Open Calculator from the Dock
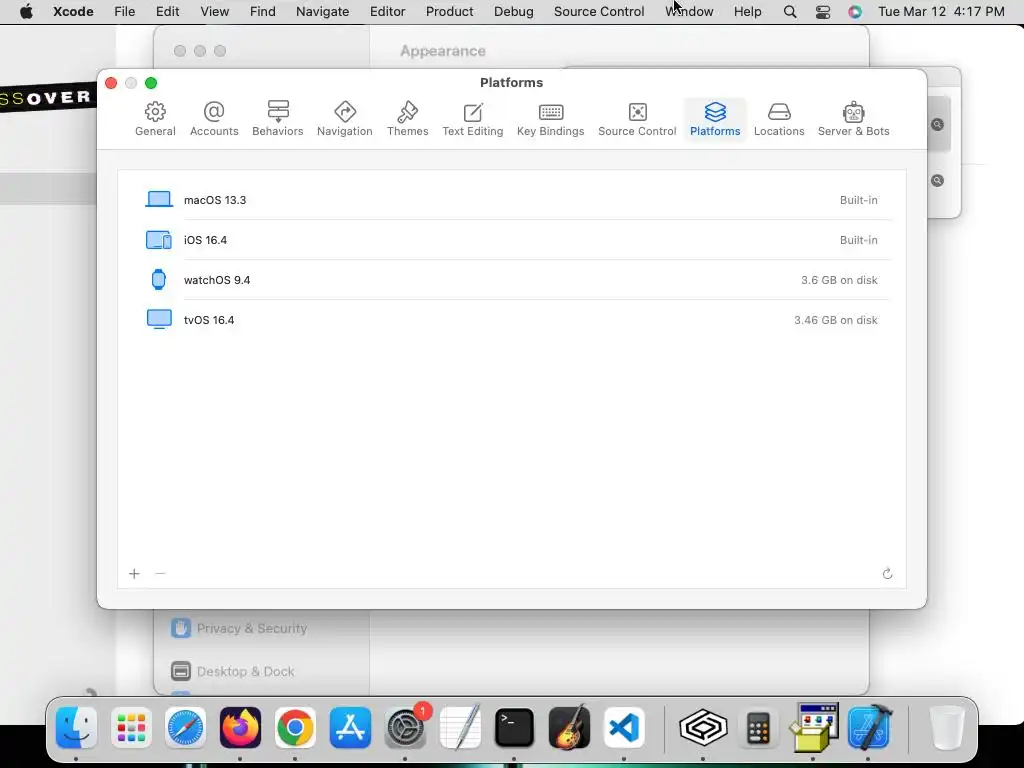 tap(758, 728)
